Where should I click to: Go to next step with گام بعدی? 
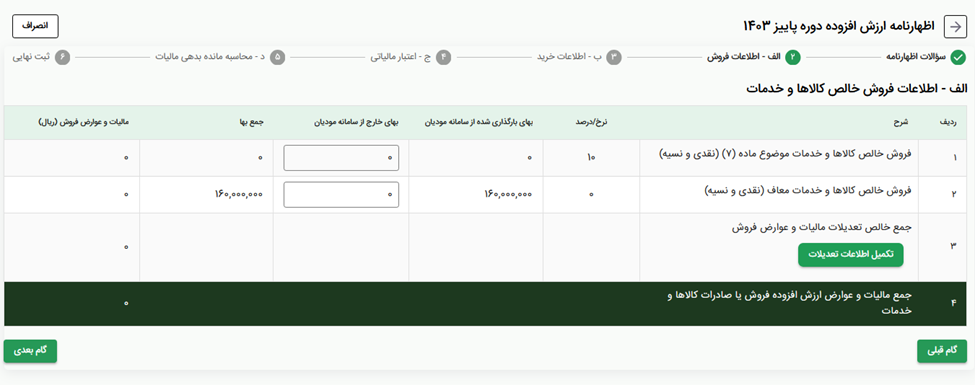tap(30, 351)
